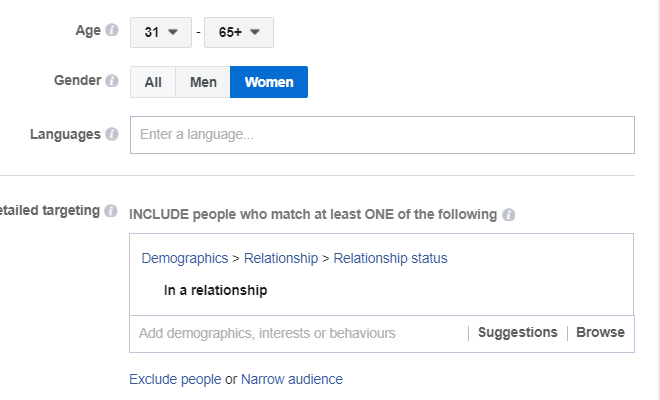Screen dimensions: 660x400
Task: Select the 'In a relationship' targeting entry
Action: click(215, 291)
